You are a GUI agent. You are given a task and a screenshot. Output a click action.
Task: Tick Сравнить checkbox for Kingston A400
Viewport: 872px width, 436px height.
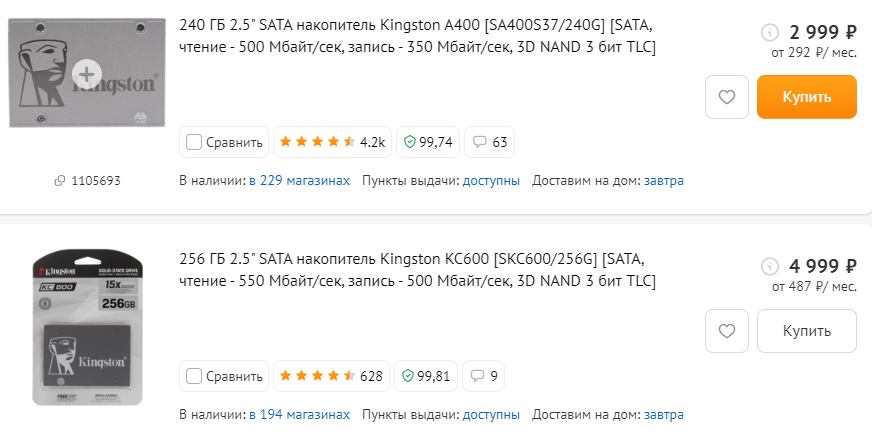point(194,142)
